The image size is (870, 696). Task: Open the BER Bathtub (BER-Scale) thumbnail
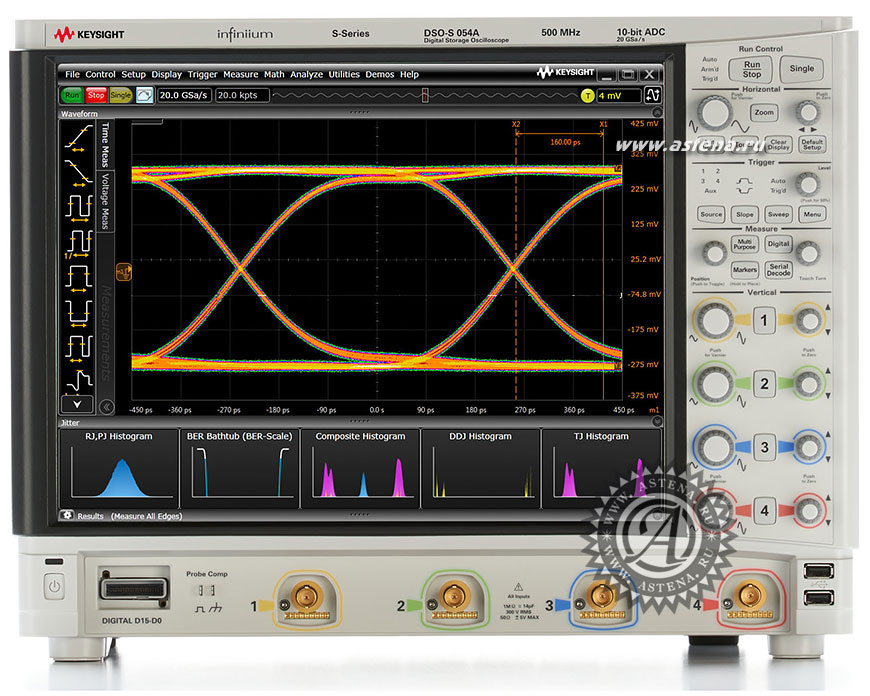pos(240,468)
